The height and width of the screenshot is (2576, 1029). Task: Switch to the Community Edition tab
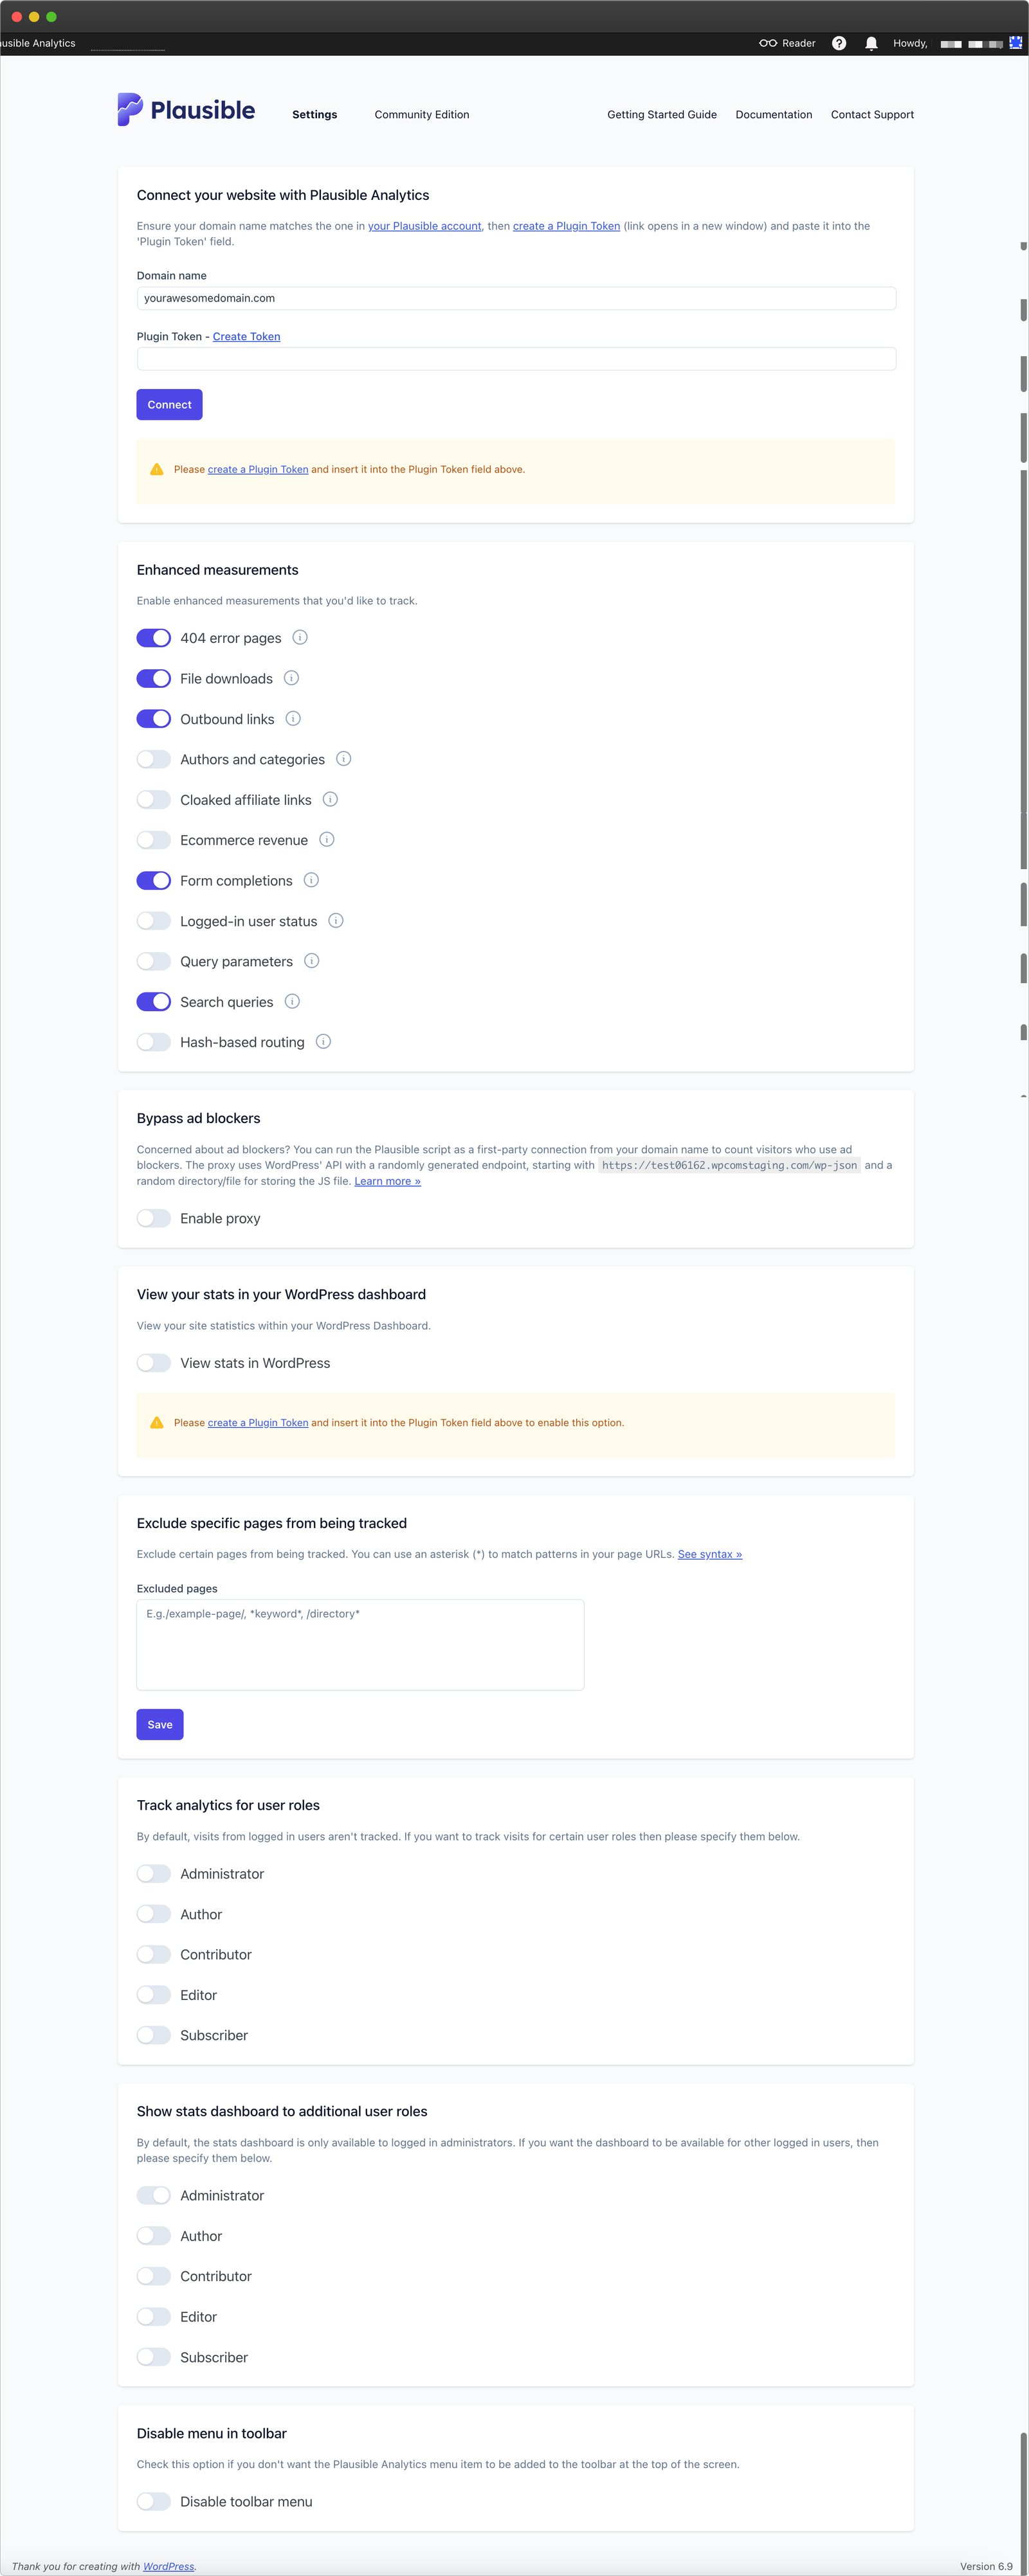coord(421,114)
